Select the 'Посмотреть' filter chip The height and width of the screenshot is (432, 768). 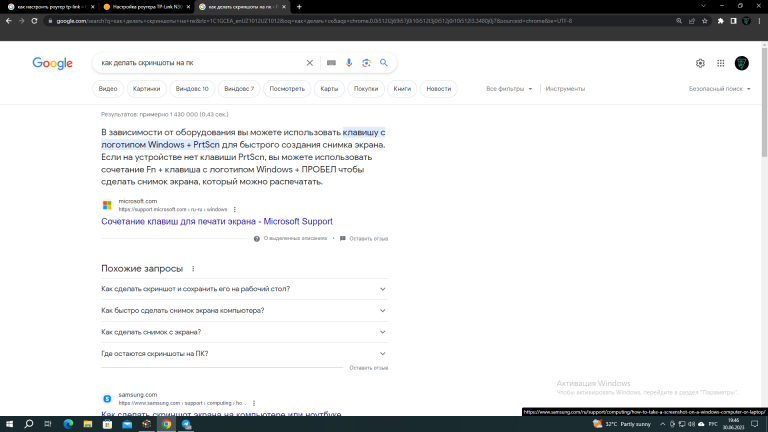pyautogui.click(x=287, y=89)
